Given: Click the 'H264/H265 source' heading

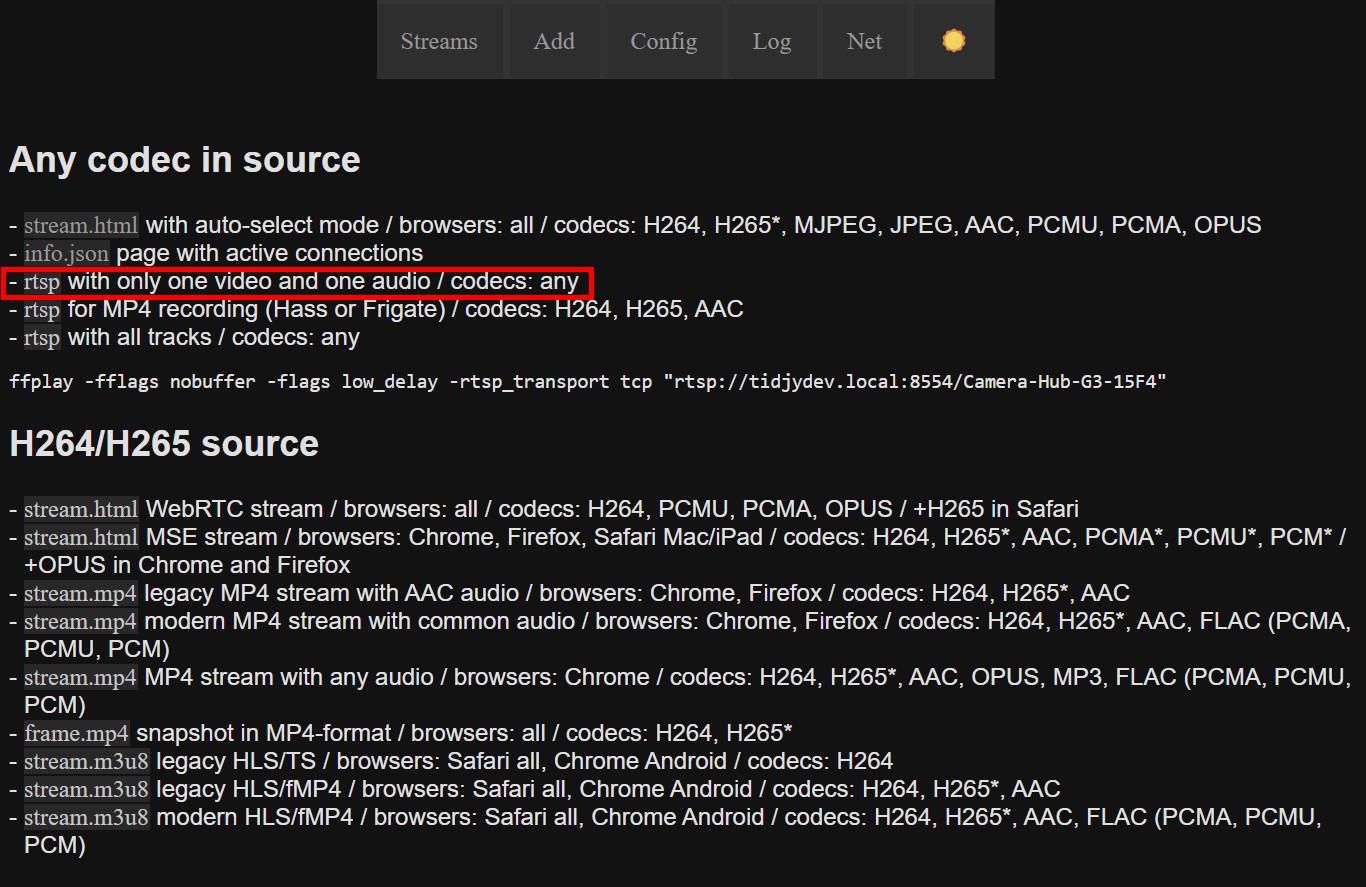Looking at the screenshot, I should 164,444.
